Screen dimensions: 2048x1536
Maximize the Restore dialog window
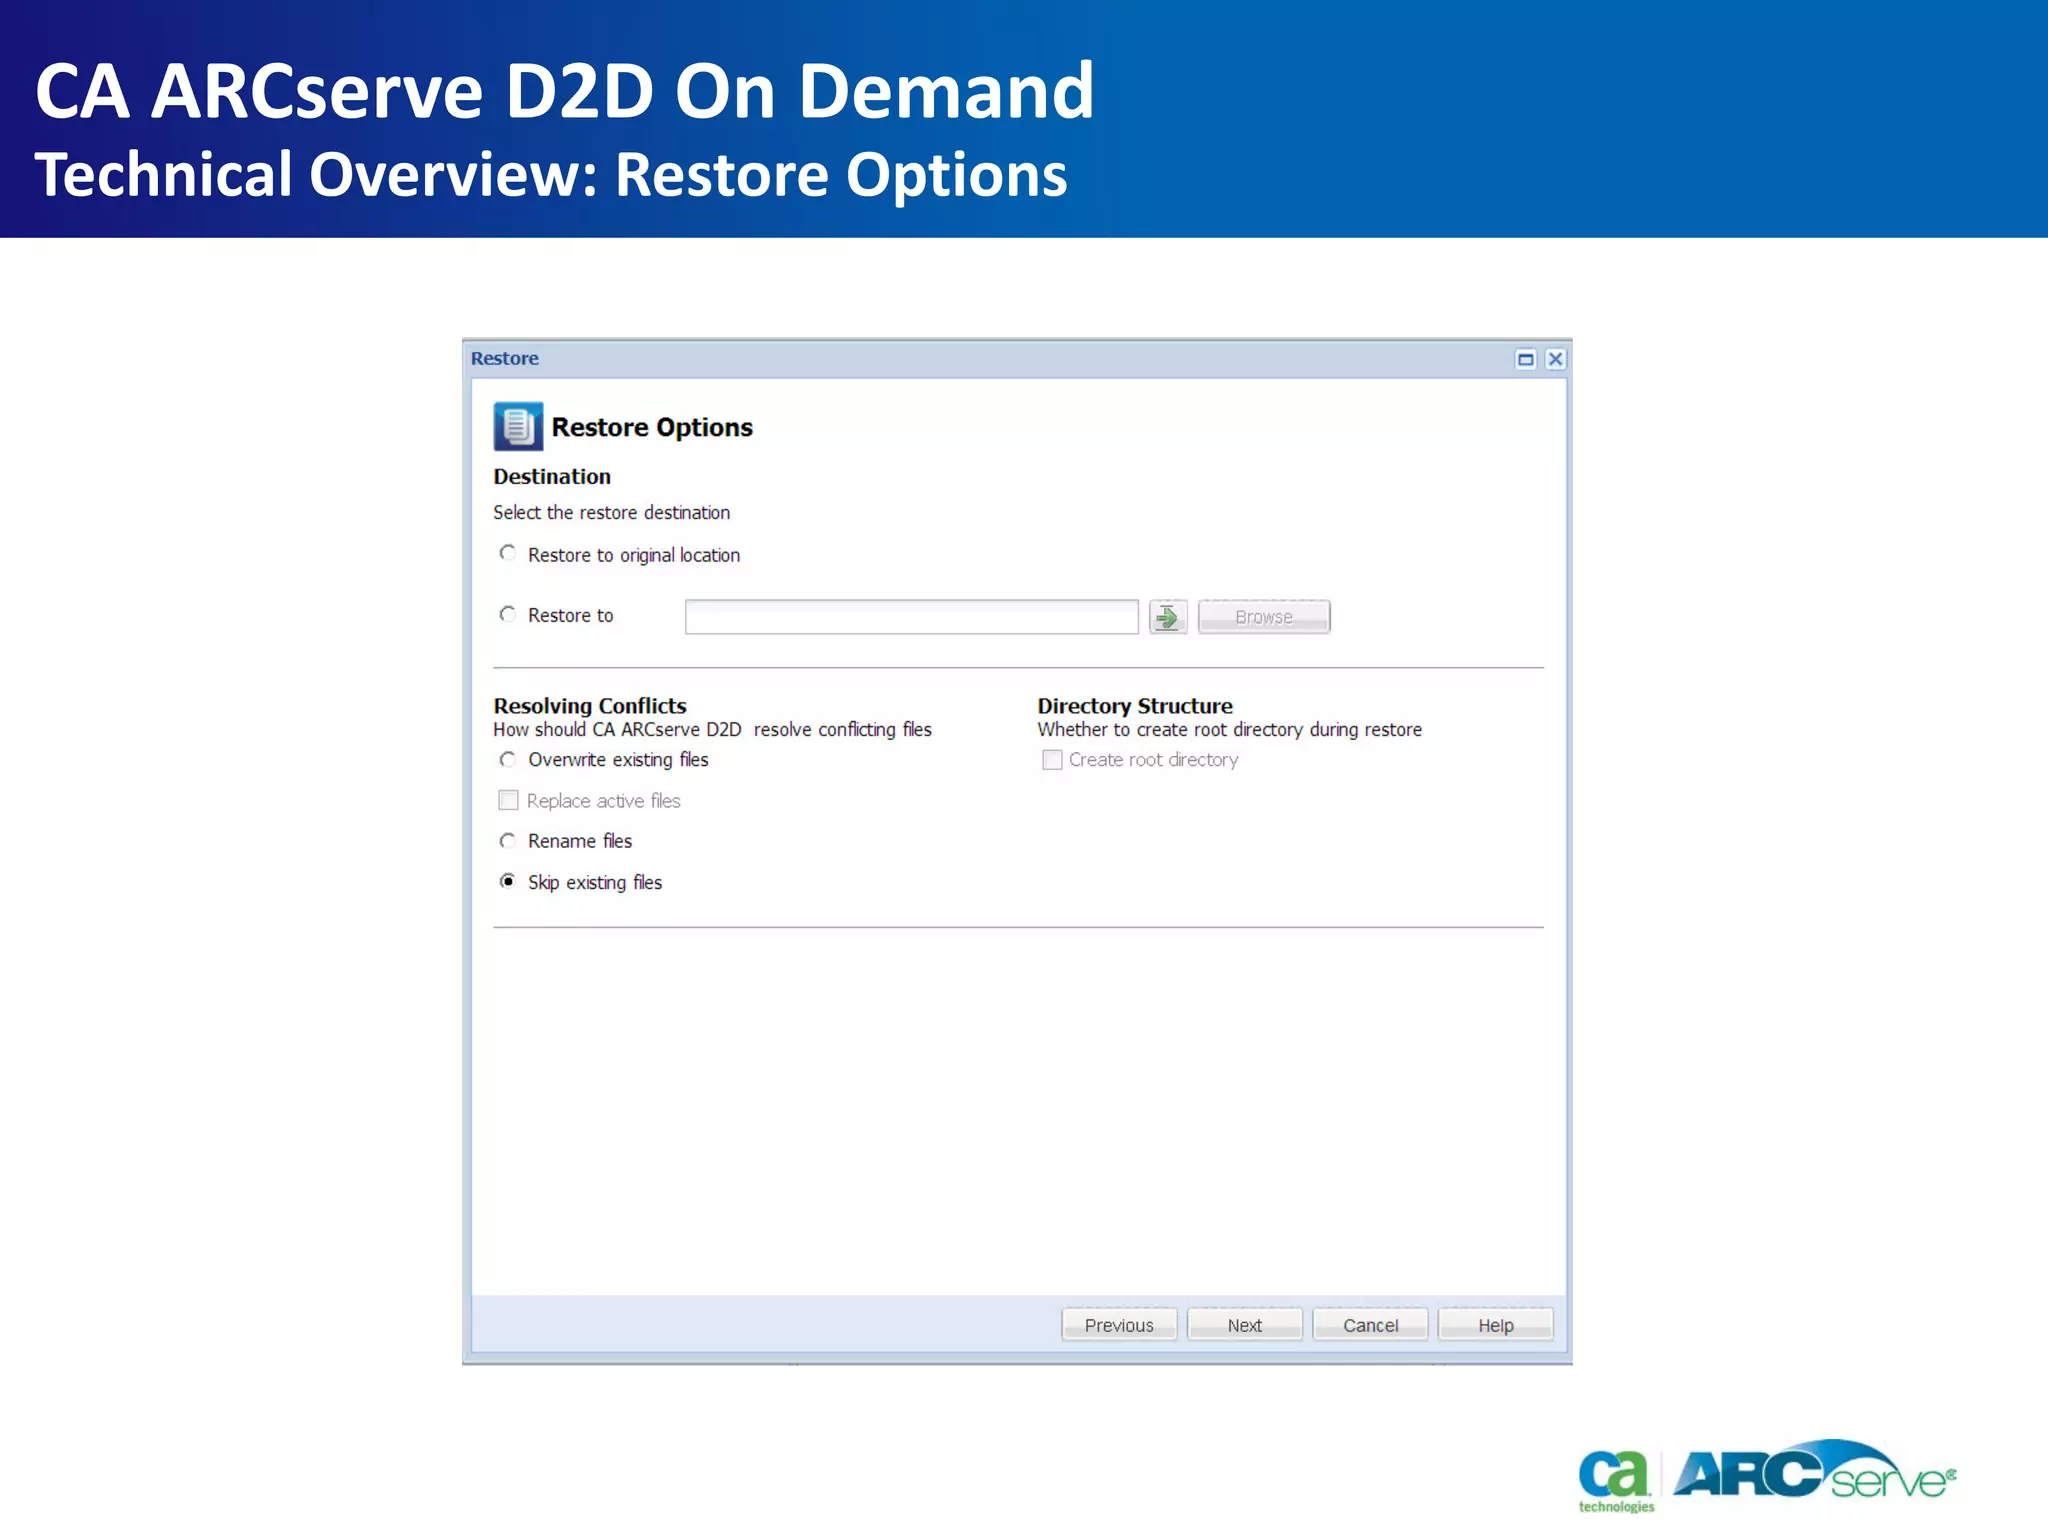[1525, 359]
